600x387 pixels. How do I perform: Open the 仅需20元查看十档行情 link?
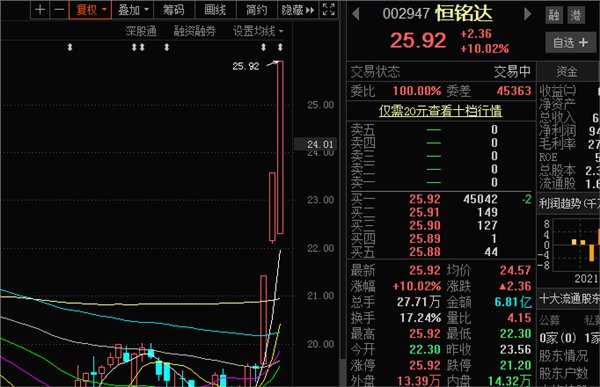440,111
